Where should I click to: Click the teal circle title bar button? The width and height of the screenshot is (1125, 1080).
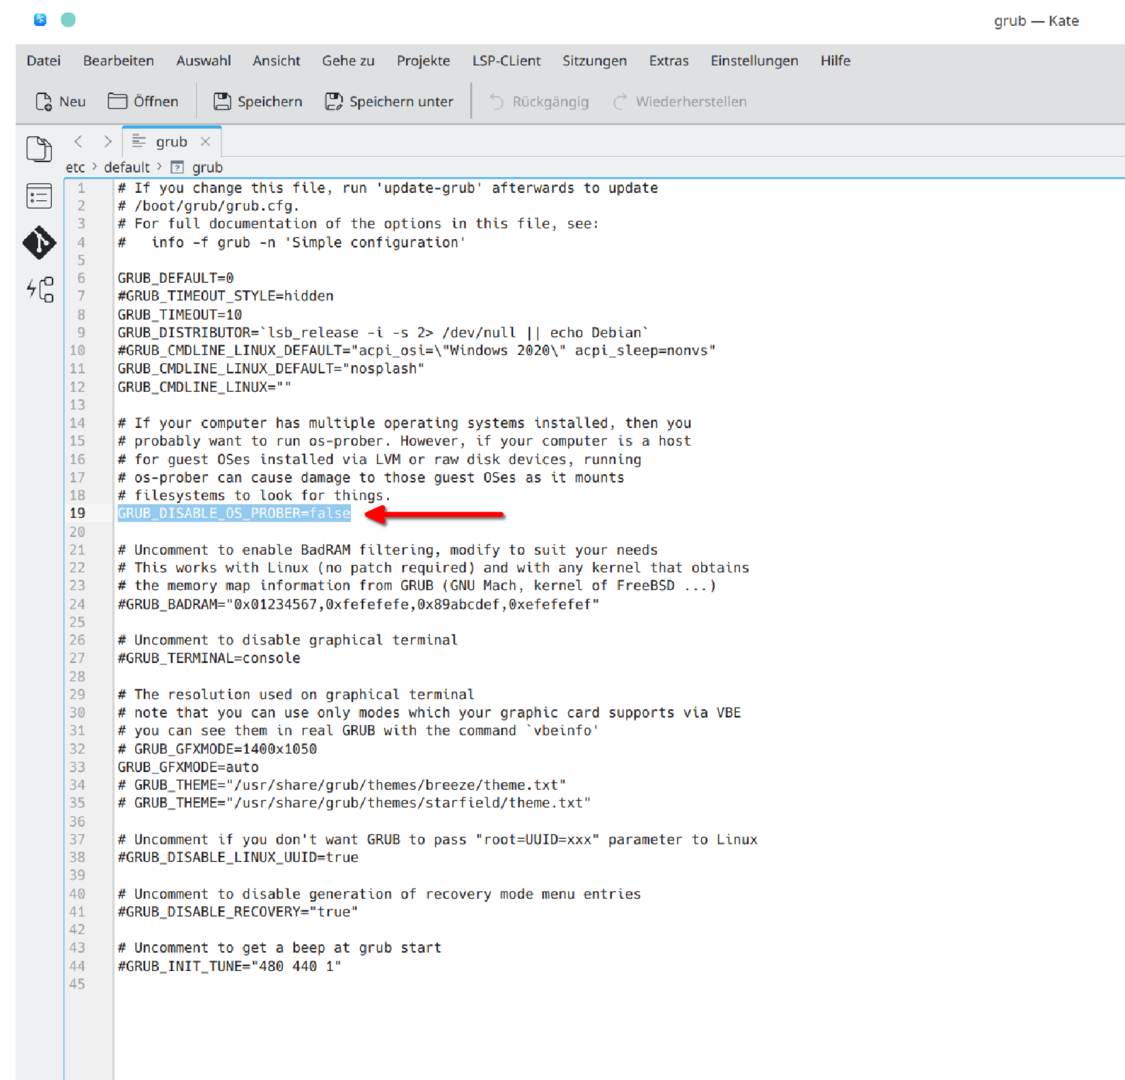pyautogui.click(x=68, y=20)
